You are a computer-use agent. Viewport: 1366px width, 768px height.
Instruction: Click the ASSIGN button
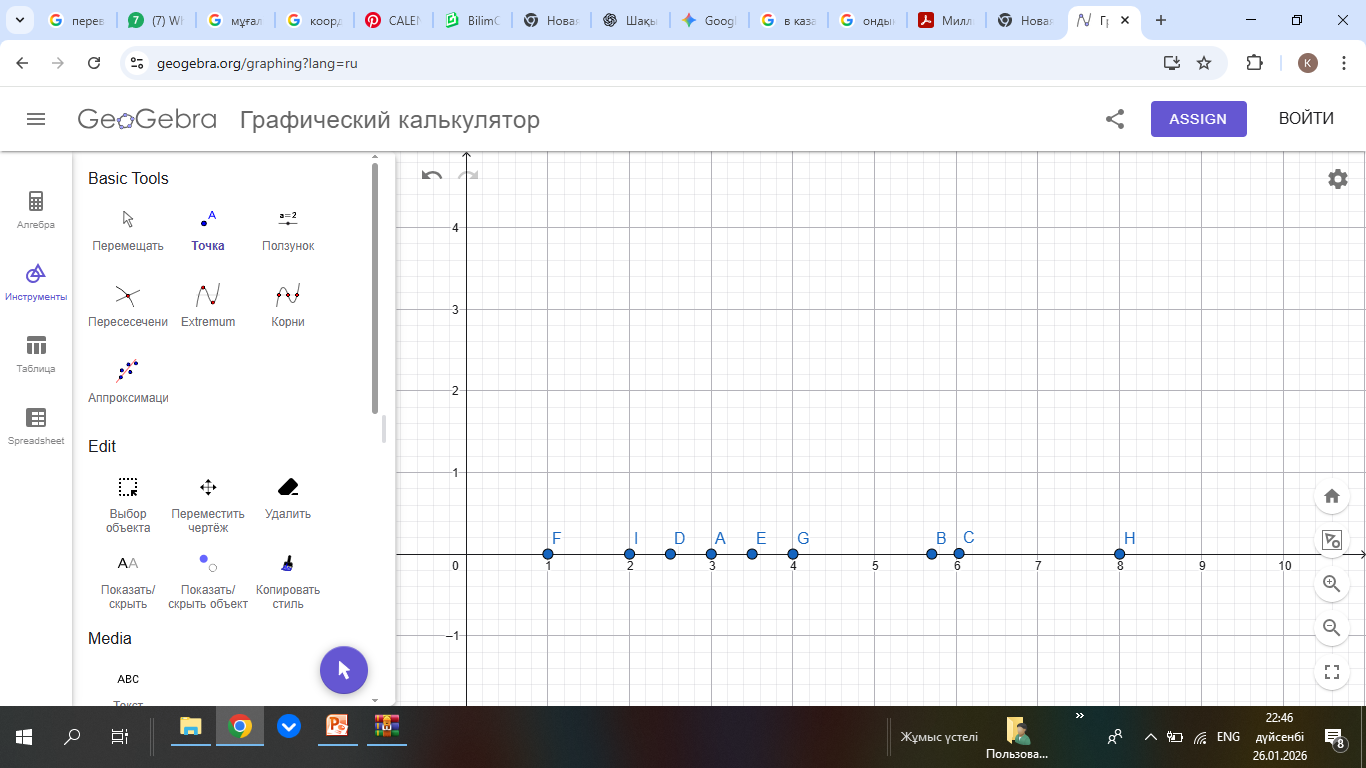click(1198, 119)
